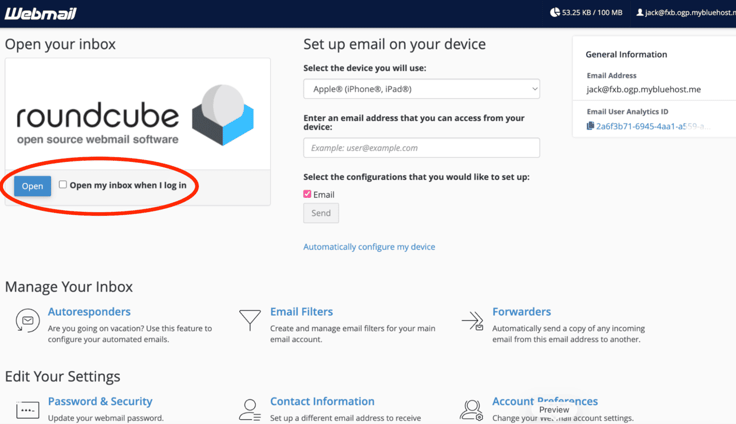
Task: Click the Roundcube logo image
Action: coord(137,114)
